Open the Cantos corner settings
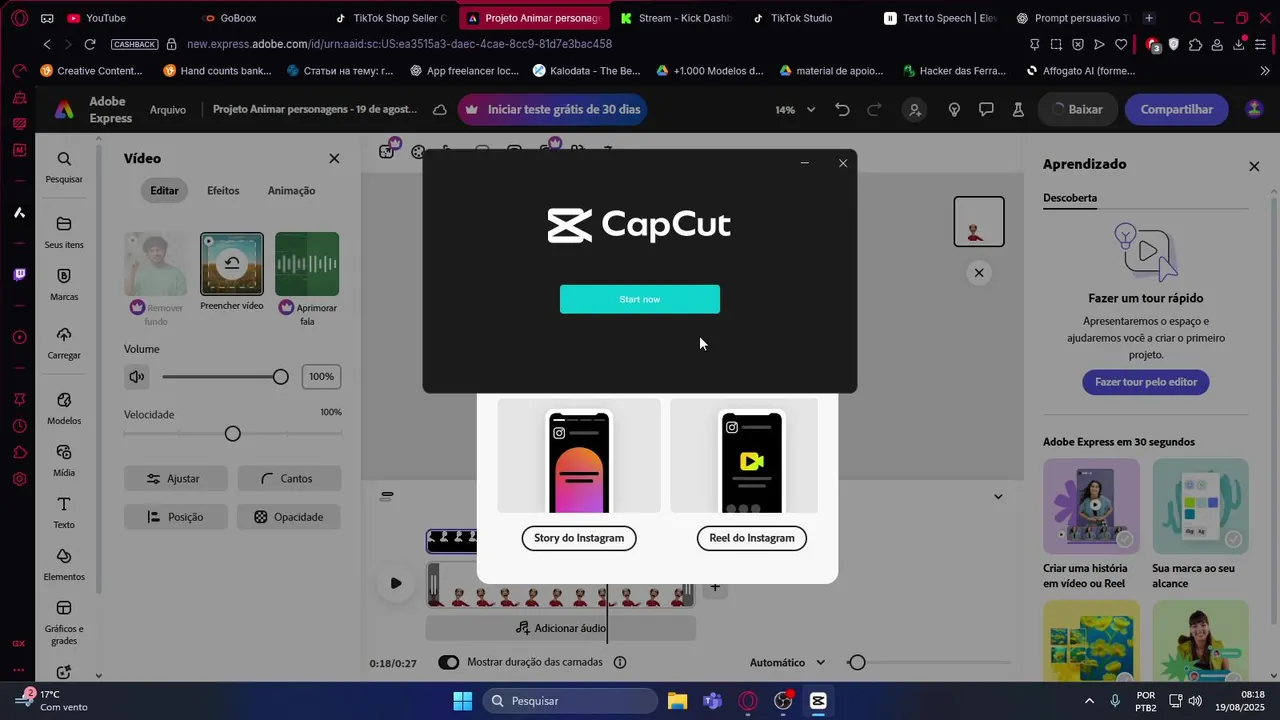The width and height of the screenshot is (1280, 720). (x=289, y=478)
